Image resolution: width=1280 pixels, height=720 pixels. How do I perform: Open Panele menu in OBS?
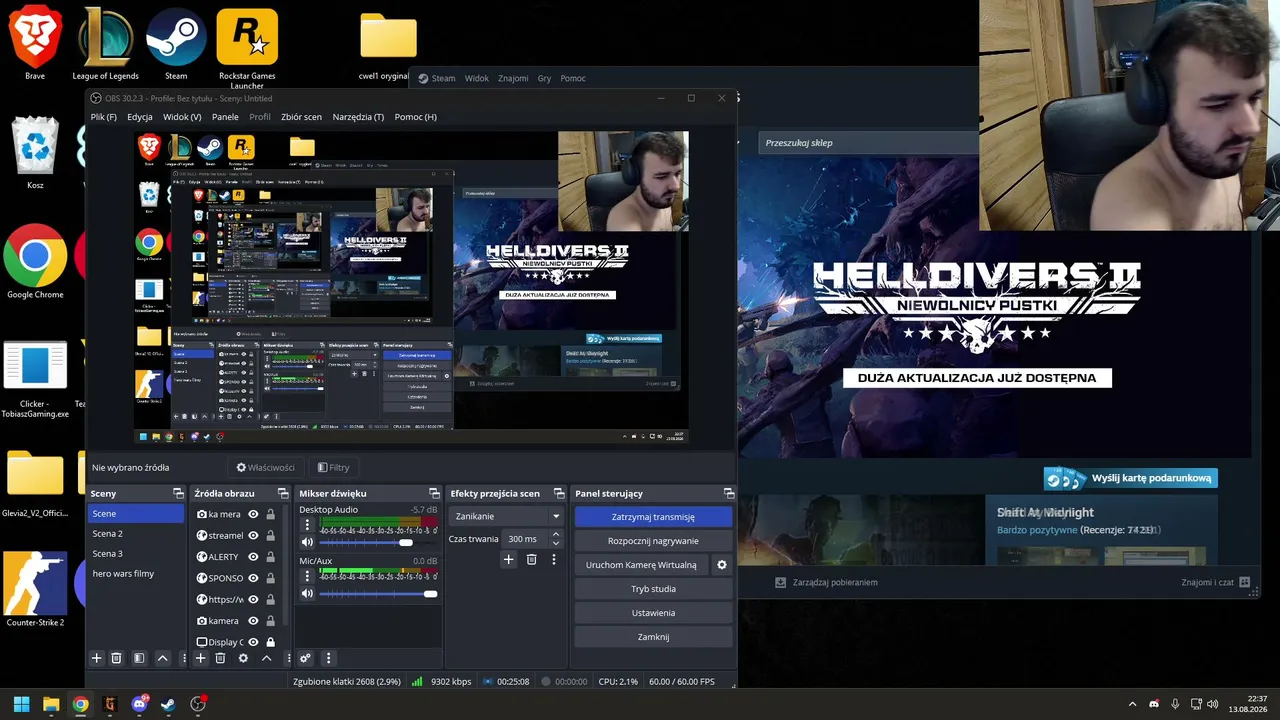pos(225,117)
